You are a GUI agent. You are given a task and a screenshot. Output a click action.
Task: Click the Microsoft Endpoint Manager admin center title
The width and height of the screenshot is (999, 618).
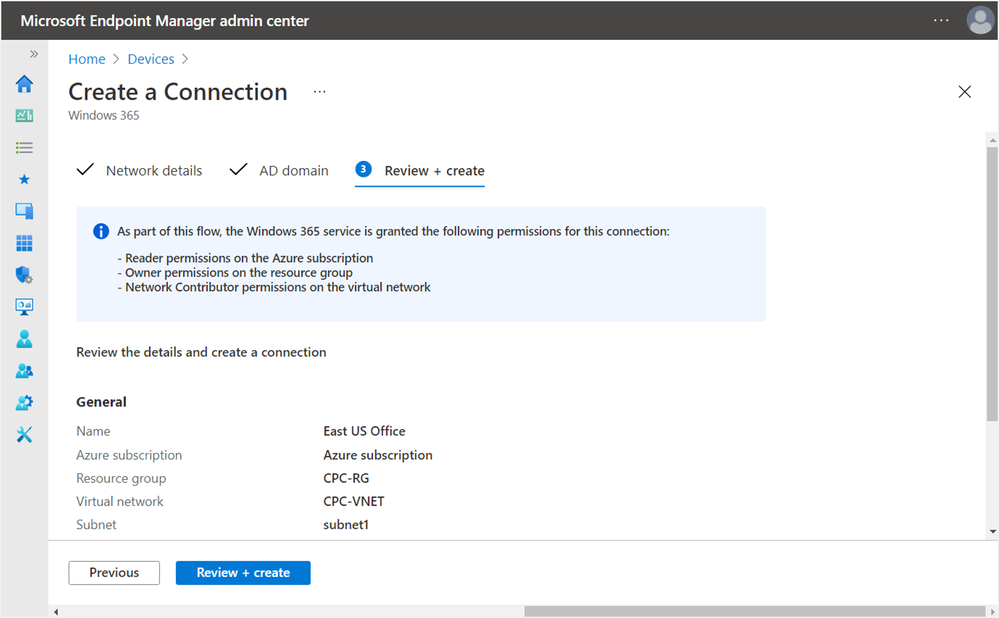pos(164,21)
